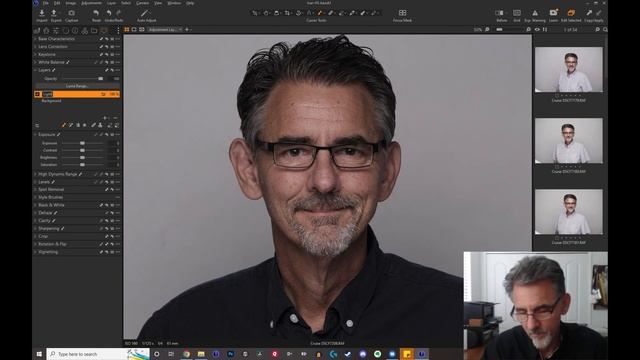
Task: Open the Layer menu
Action: pyautogui.click(x=111, y=3)
